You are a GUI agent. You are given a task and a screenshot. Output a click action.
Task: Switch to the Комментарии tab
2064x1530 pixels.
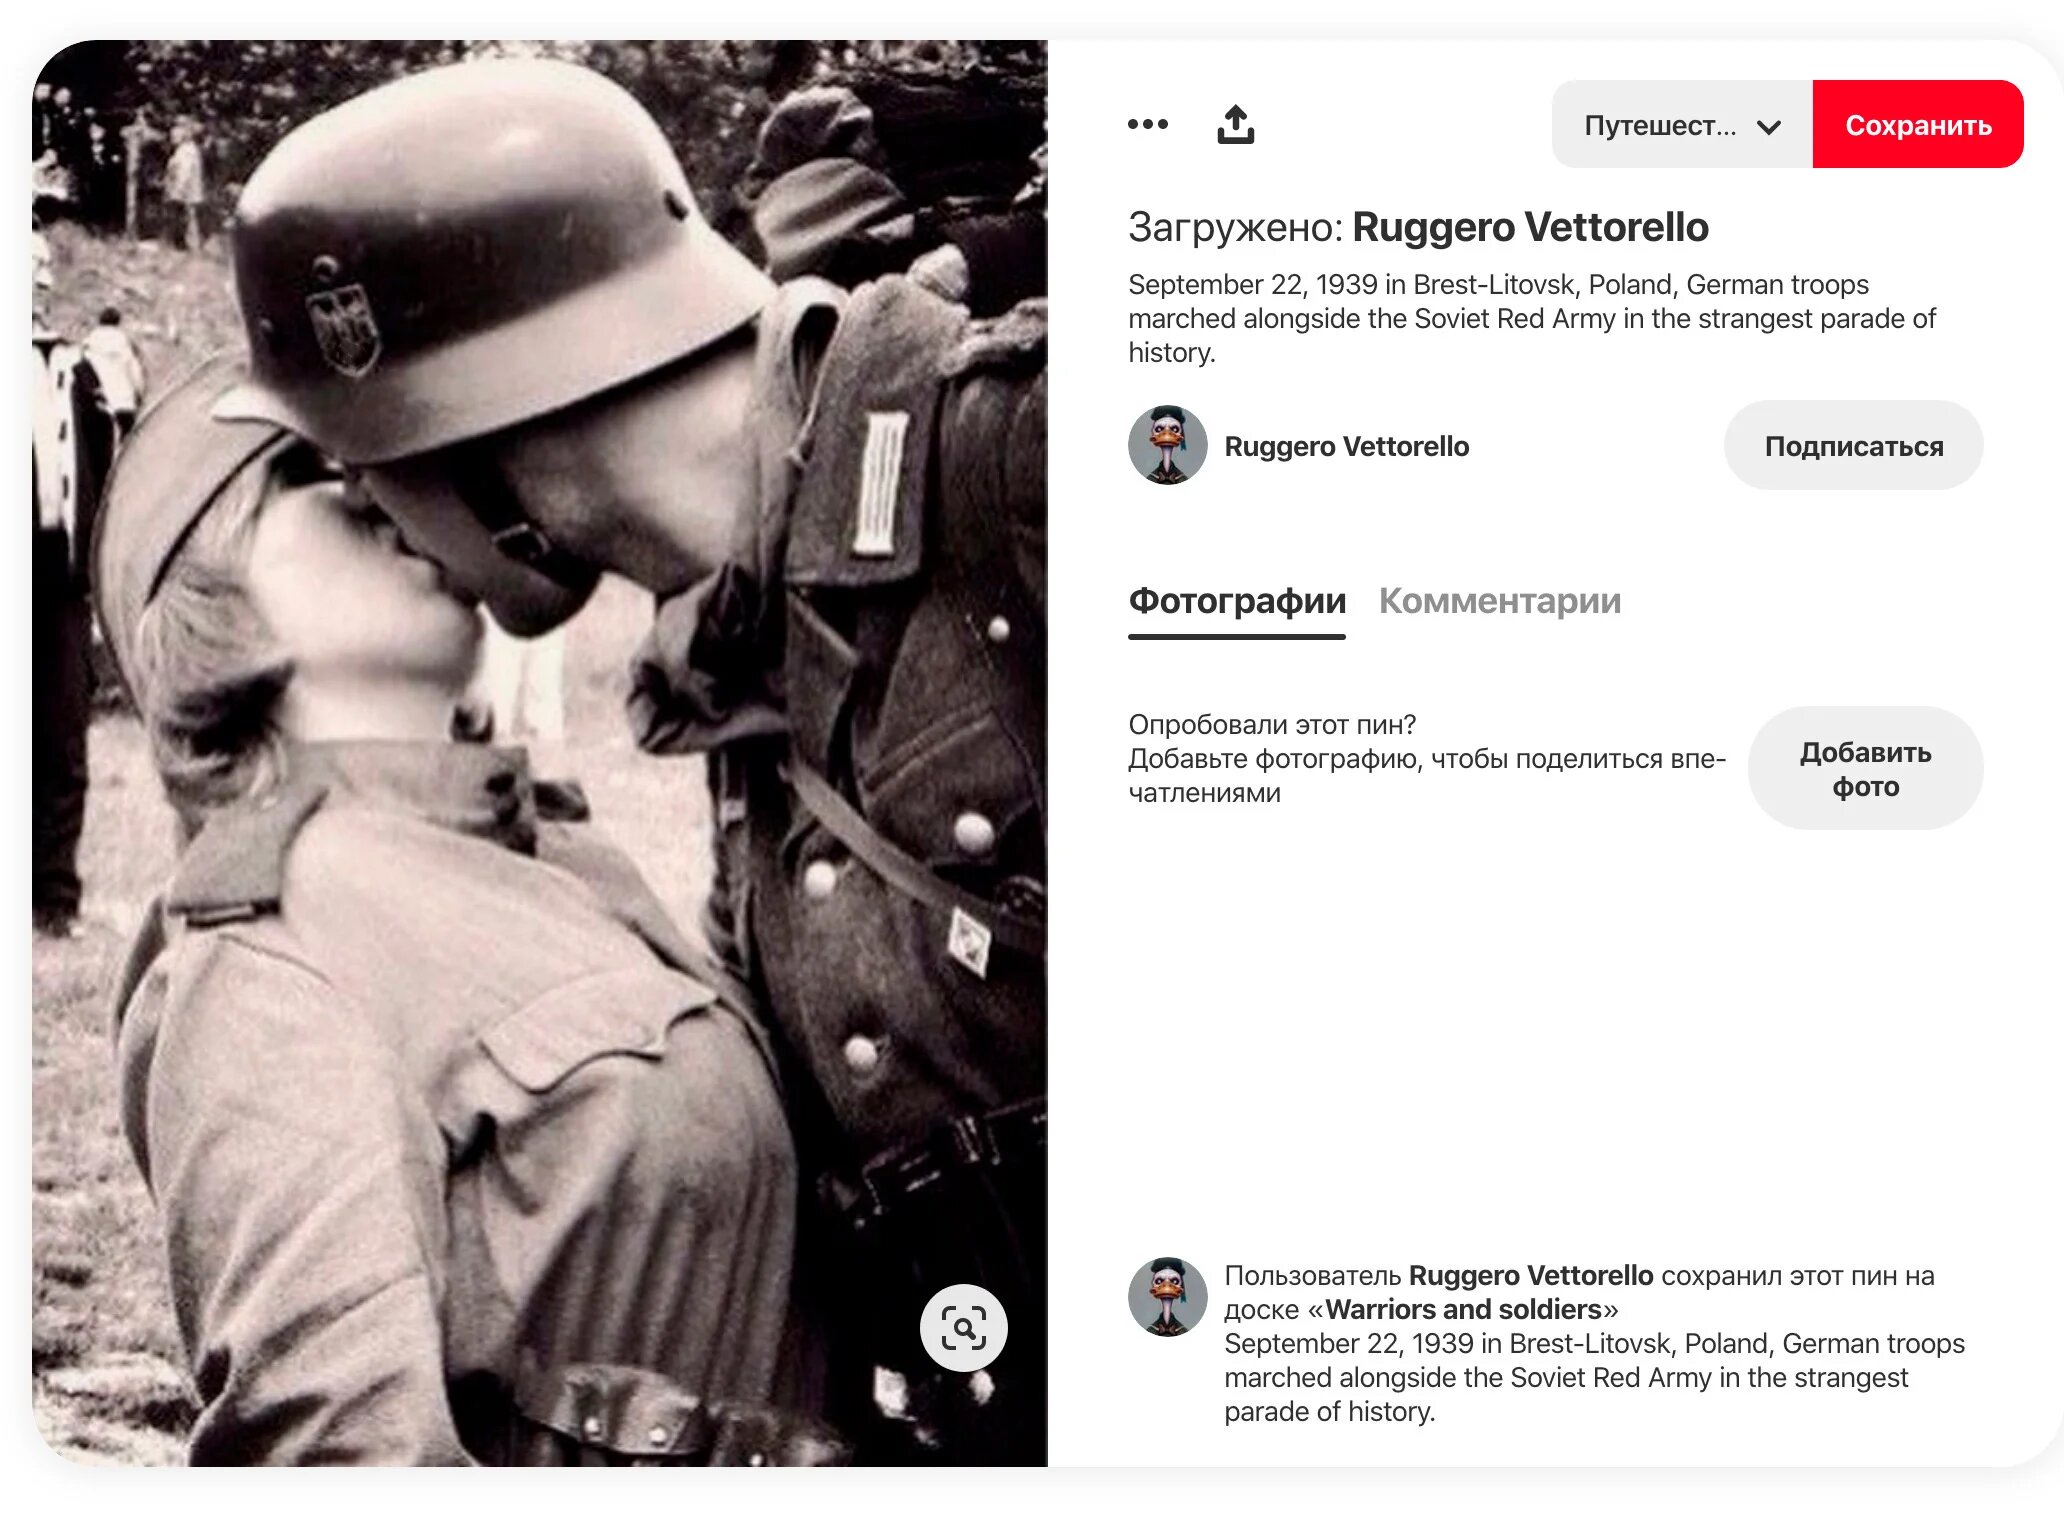[1500, 601]
